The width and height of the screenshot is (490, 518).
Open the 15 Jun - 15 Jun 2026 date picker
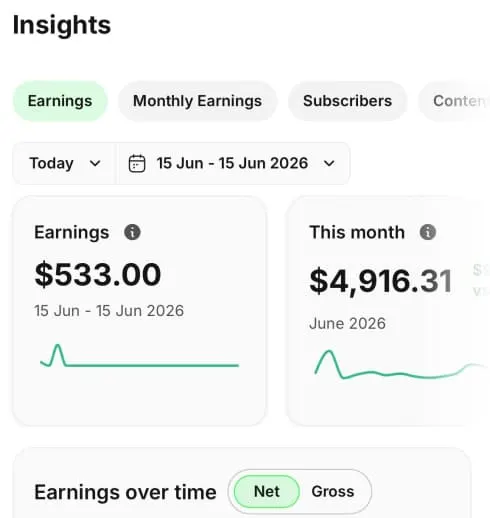234,163
